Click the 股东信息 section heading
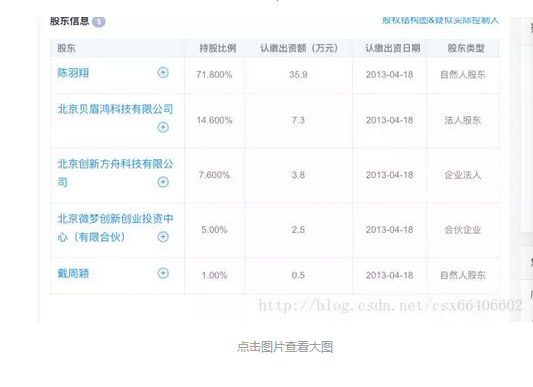The image size is (533, 387). point(69,21)
